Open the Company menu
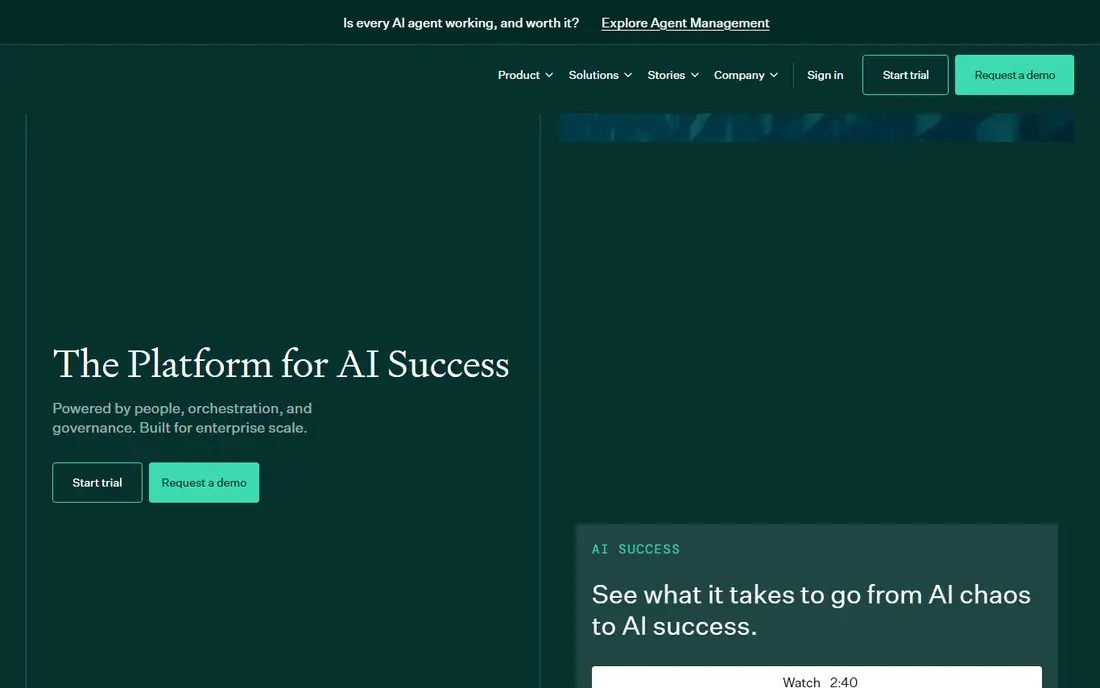1100x688 pixels. point(739,75)
